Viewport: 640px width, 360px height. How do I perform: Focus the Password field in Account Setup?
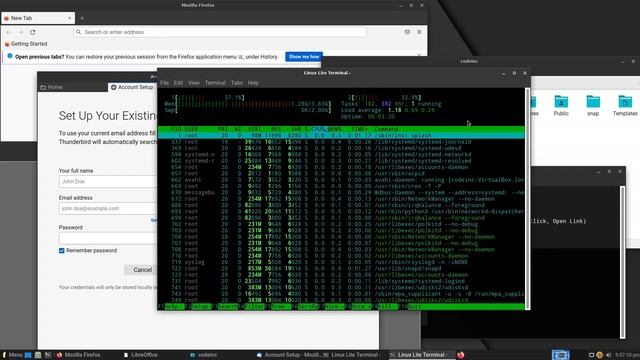point(108,238)
